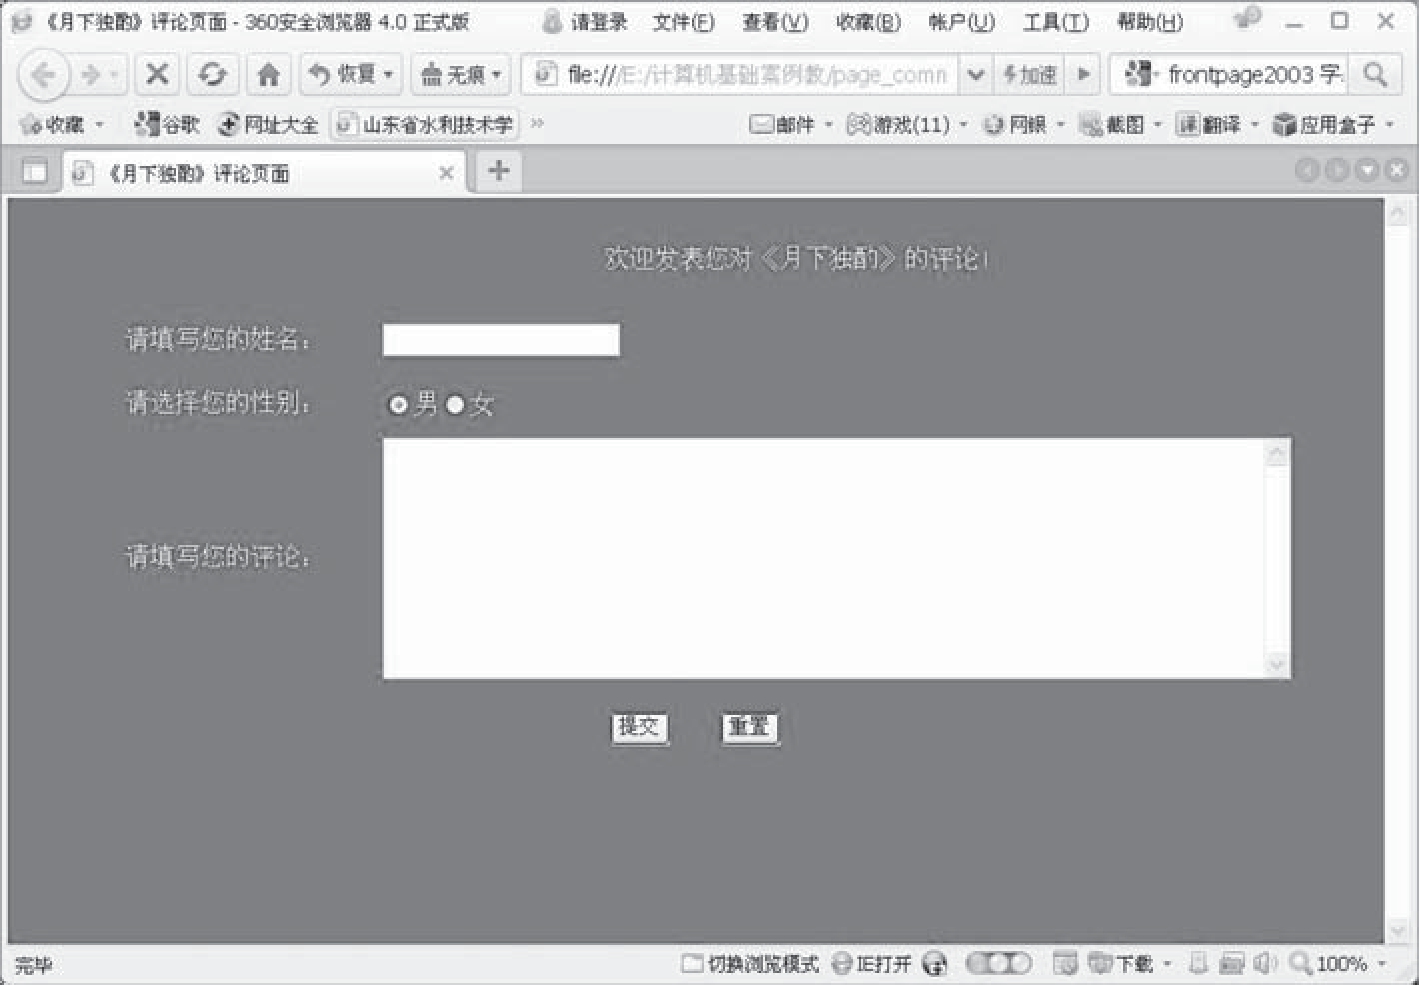Screen dimensions: 1419x985
Task: Click the skin icon in title bar
Action: (1246, 18)
